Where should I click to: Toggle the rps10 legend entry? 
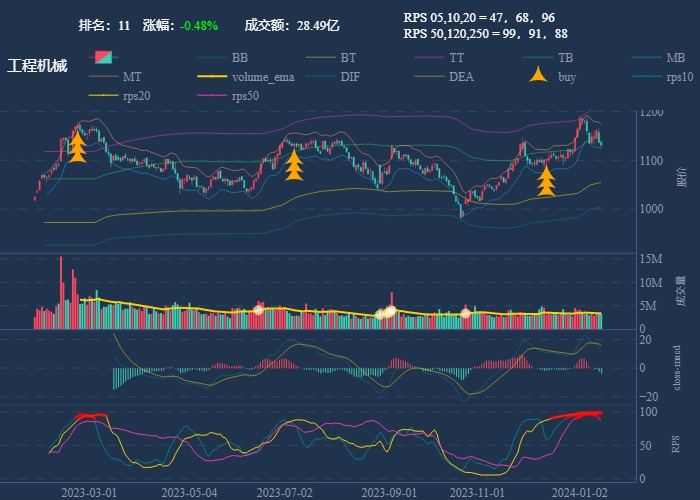pos(662,77)
